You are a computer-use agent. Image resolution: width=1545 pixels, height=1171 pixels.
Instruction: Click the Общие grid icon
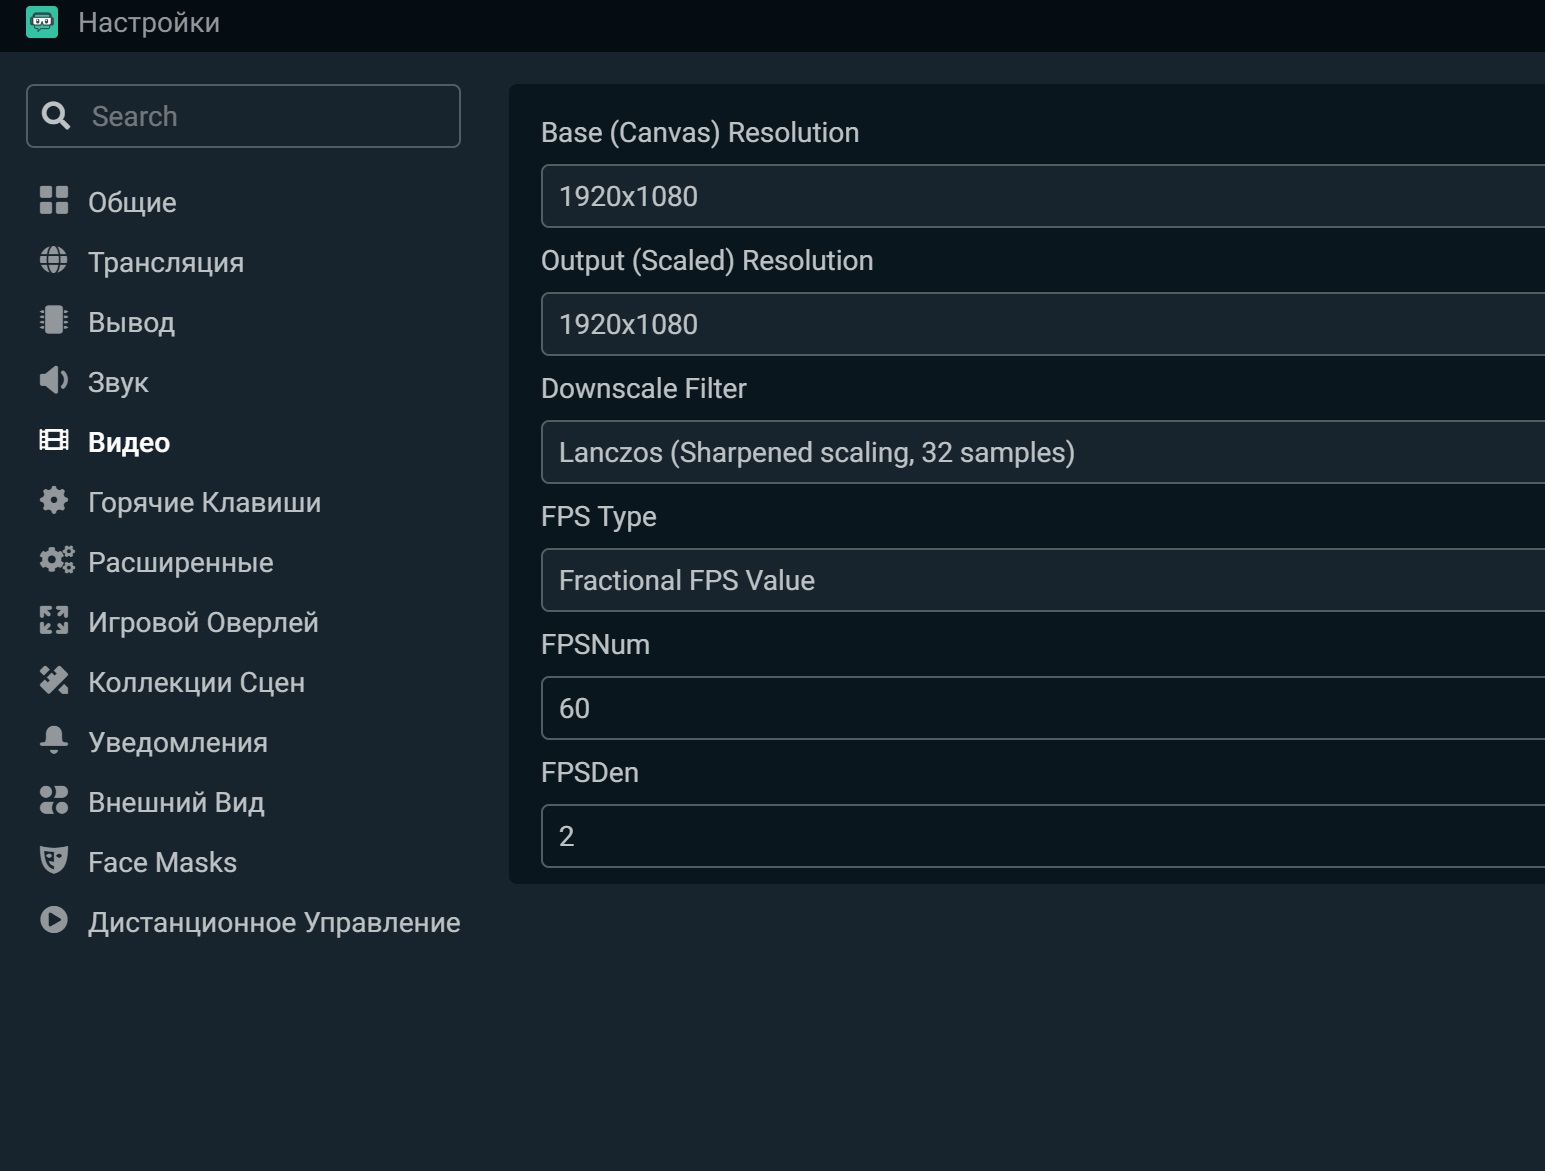(x=54, y=200)
